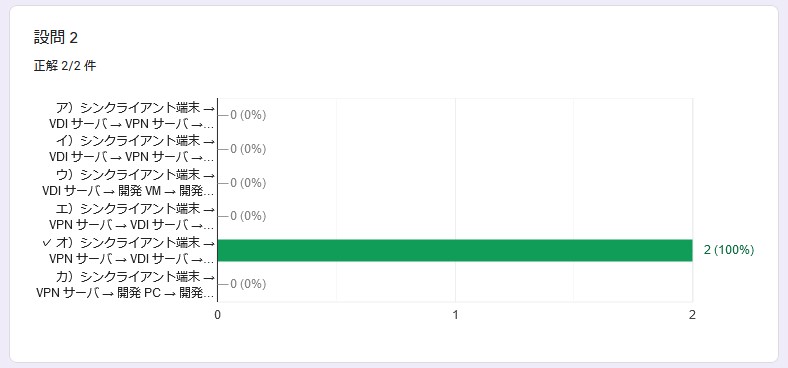Click the イ) シンクライアント端末 option label
The width and height of the screenshot is (788, 368).
(x=133, y=149)
